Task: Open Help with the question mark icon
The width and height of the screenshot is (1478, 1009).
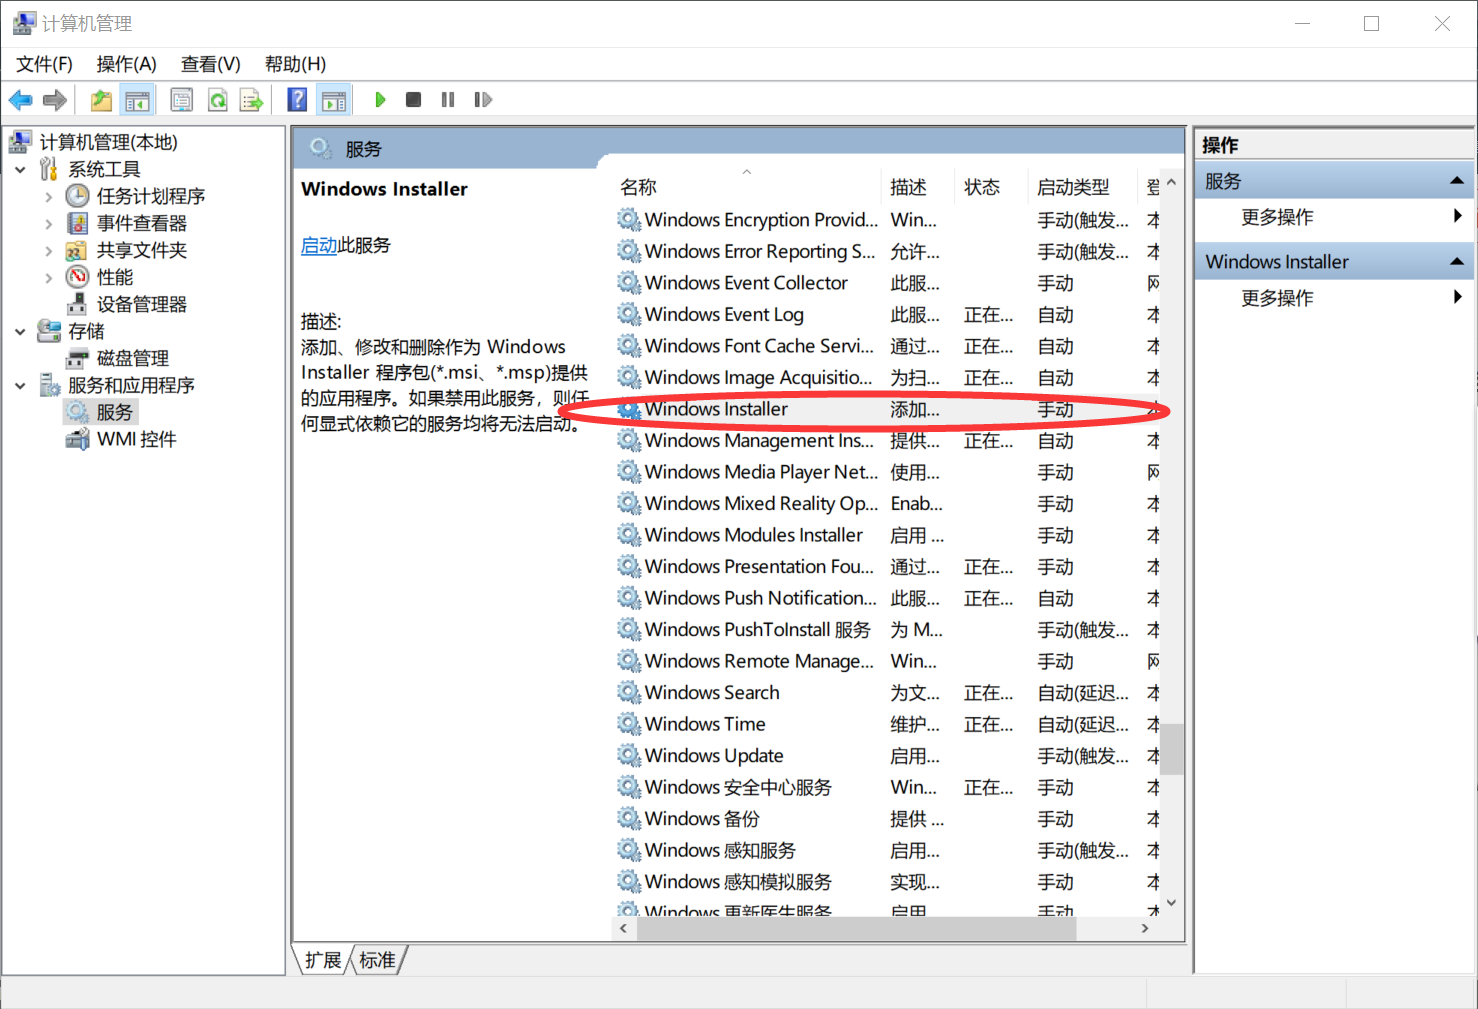Action: pos(297,100)
